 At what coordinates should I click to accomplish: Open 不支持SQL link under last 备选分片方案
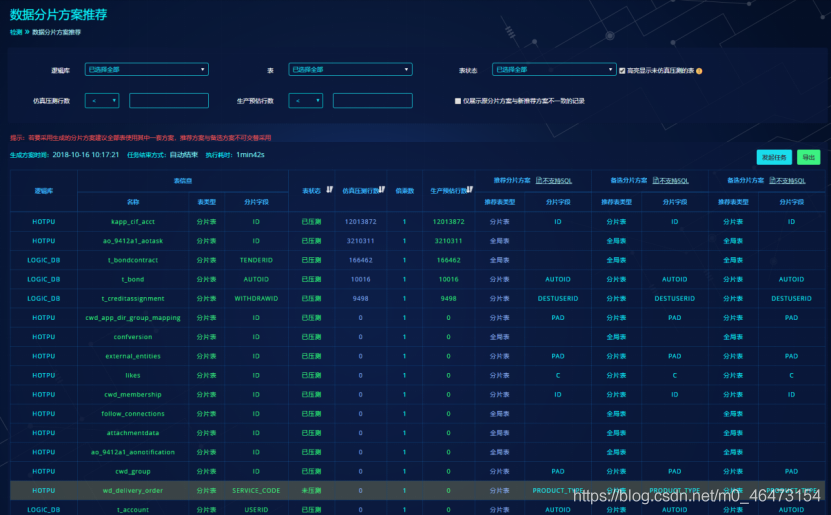(787, 181)
